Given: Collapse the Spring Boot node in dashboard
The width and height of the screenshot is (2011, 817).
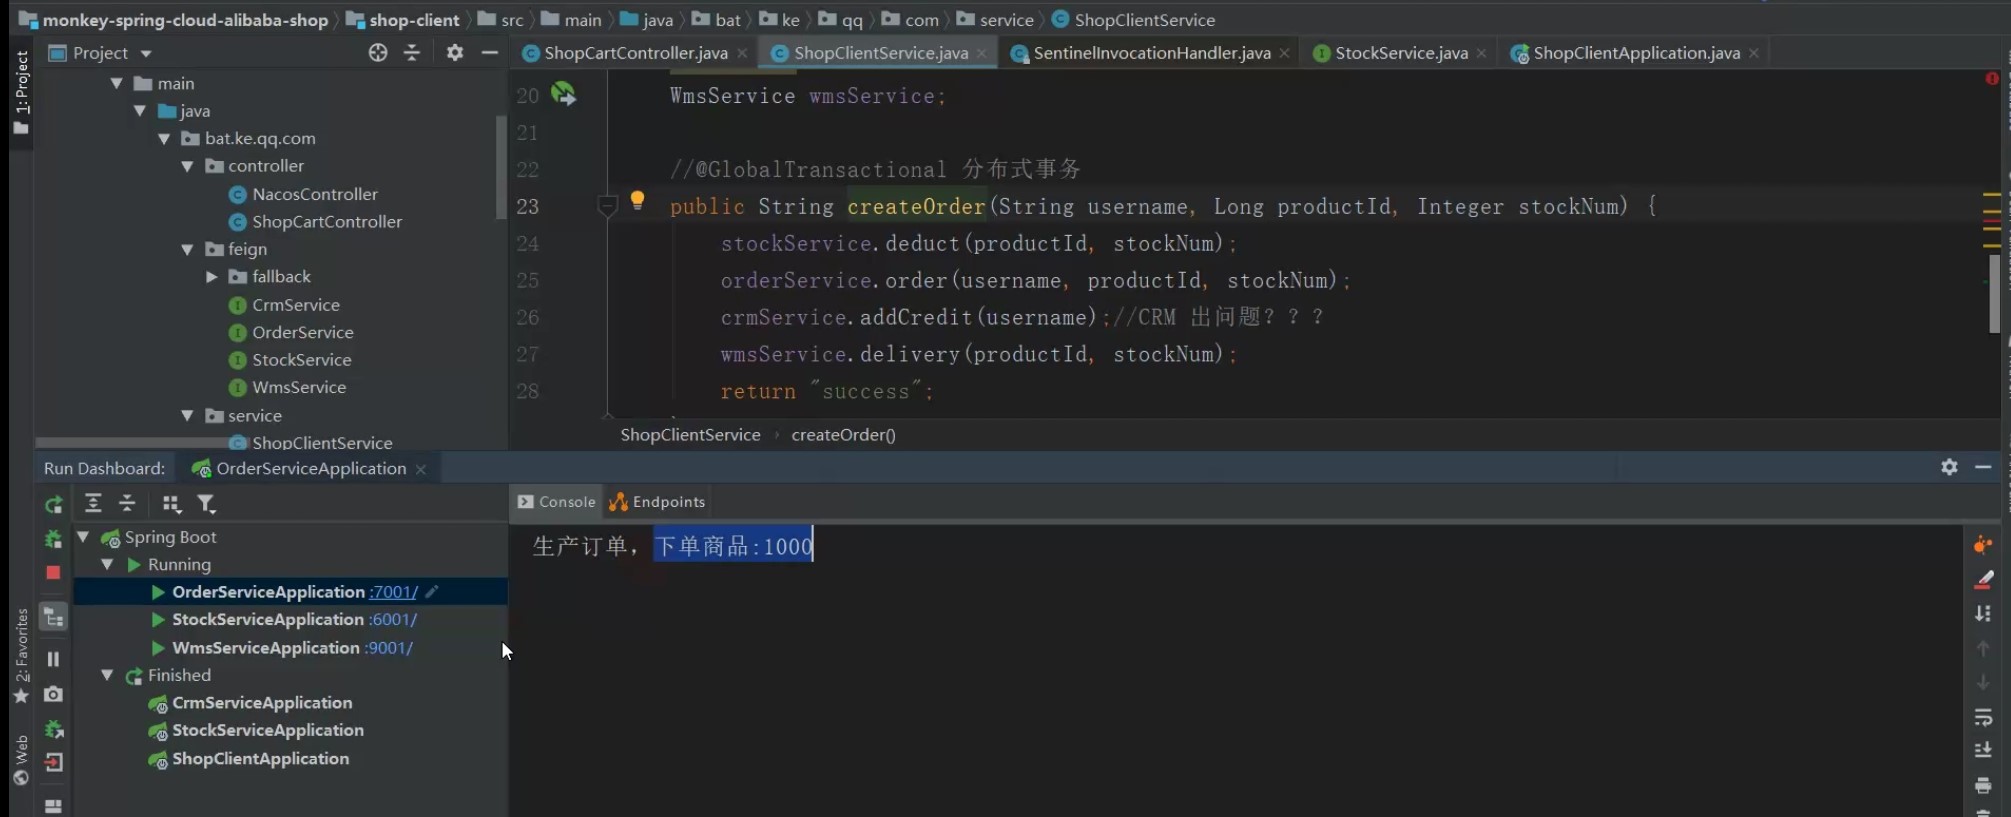Looking at the screenshot, I should (84, 537).
